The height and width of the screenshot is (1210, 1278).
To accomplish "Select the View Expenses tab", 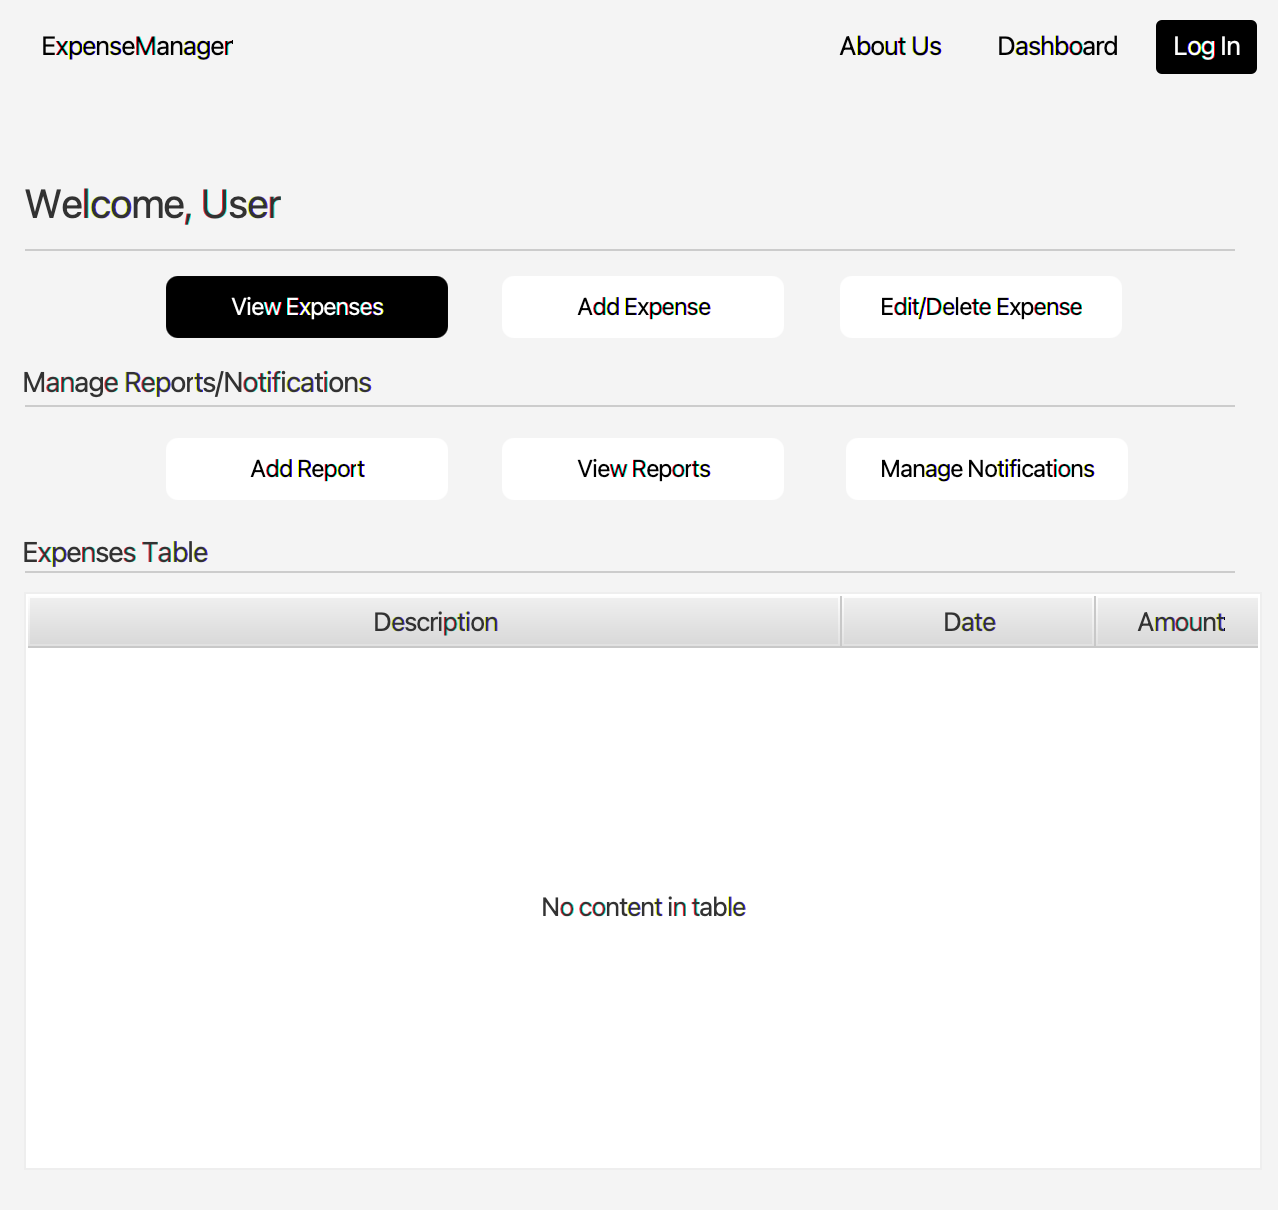I will point(306,306).
